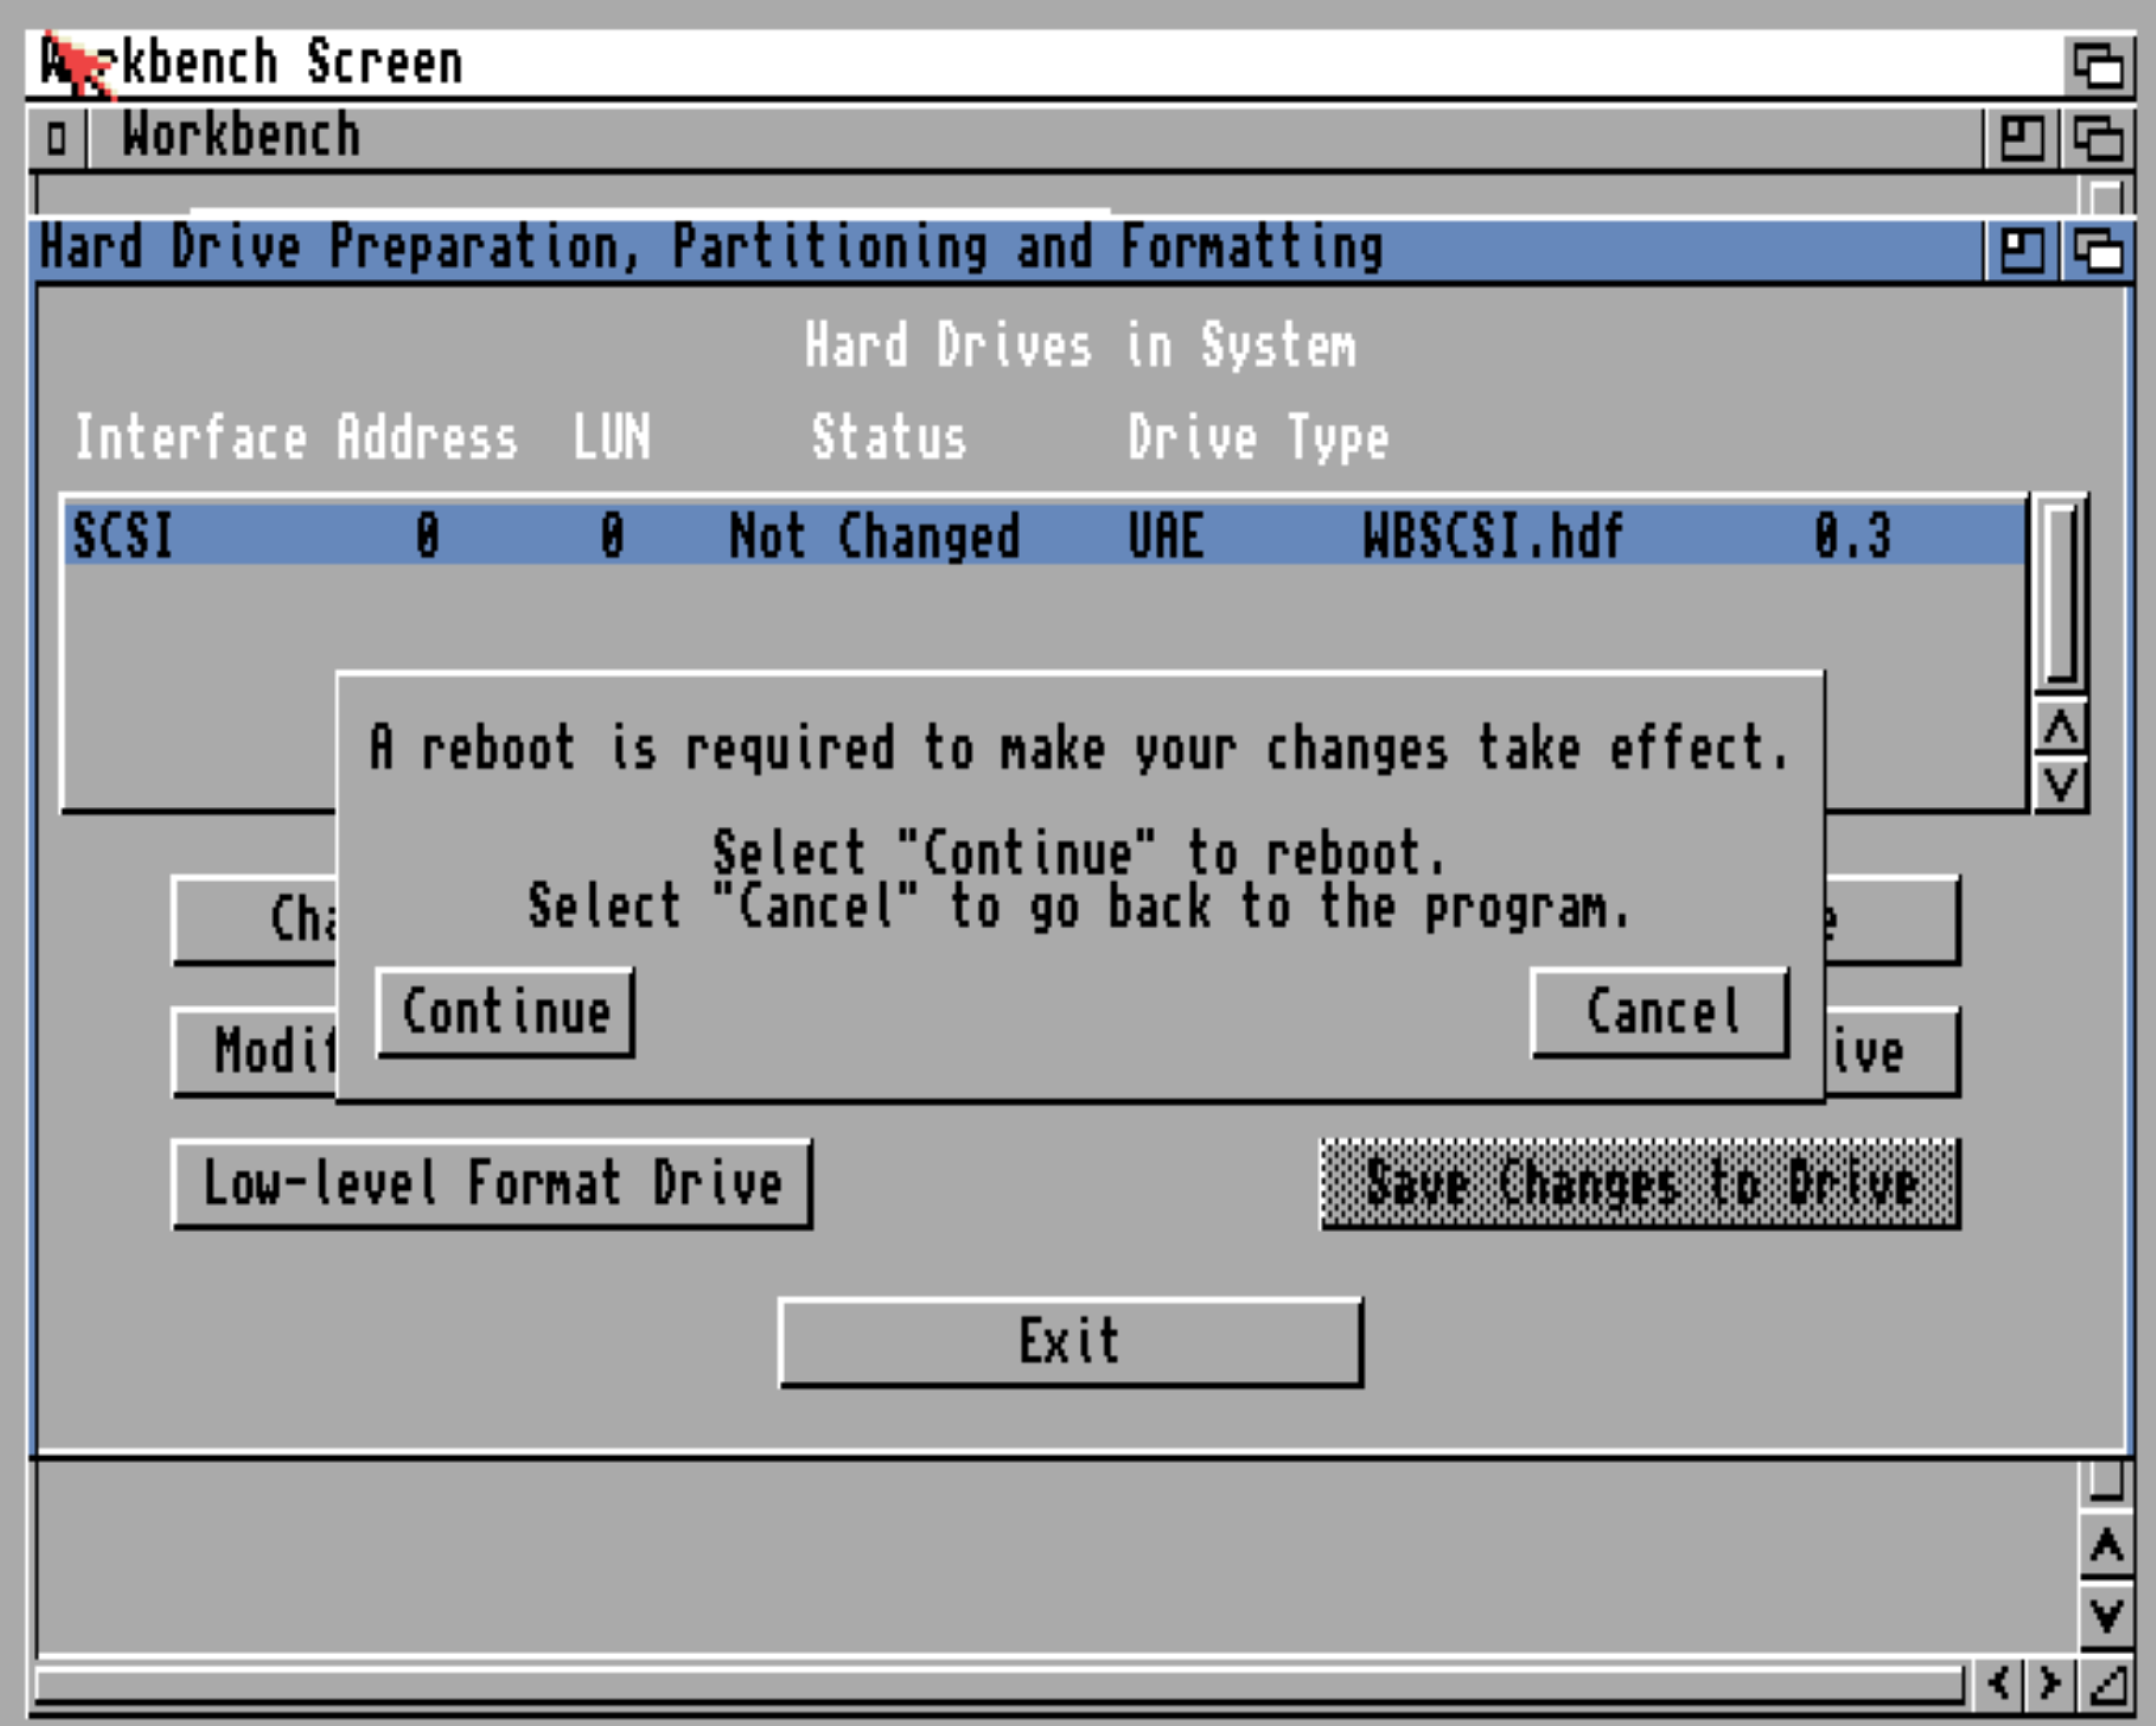Click the Exit button
The width and height of the screenshot is (2156, 1726).
tap(1070, 1341)
